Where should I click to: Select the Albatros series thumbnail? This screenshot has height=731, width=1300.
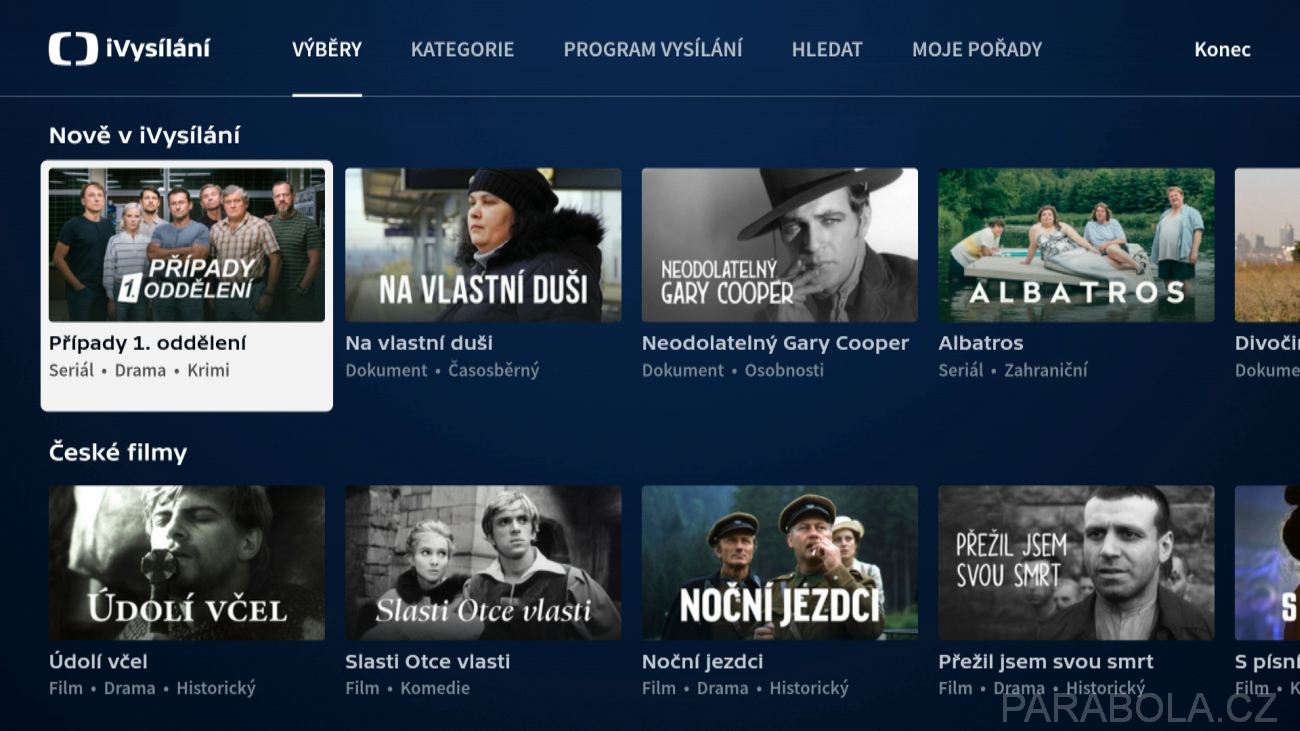1076,245
